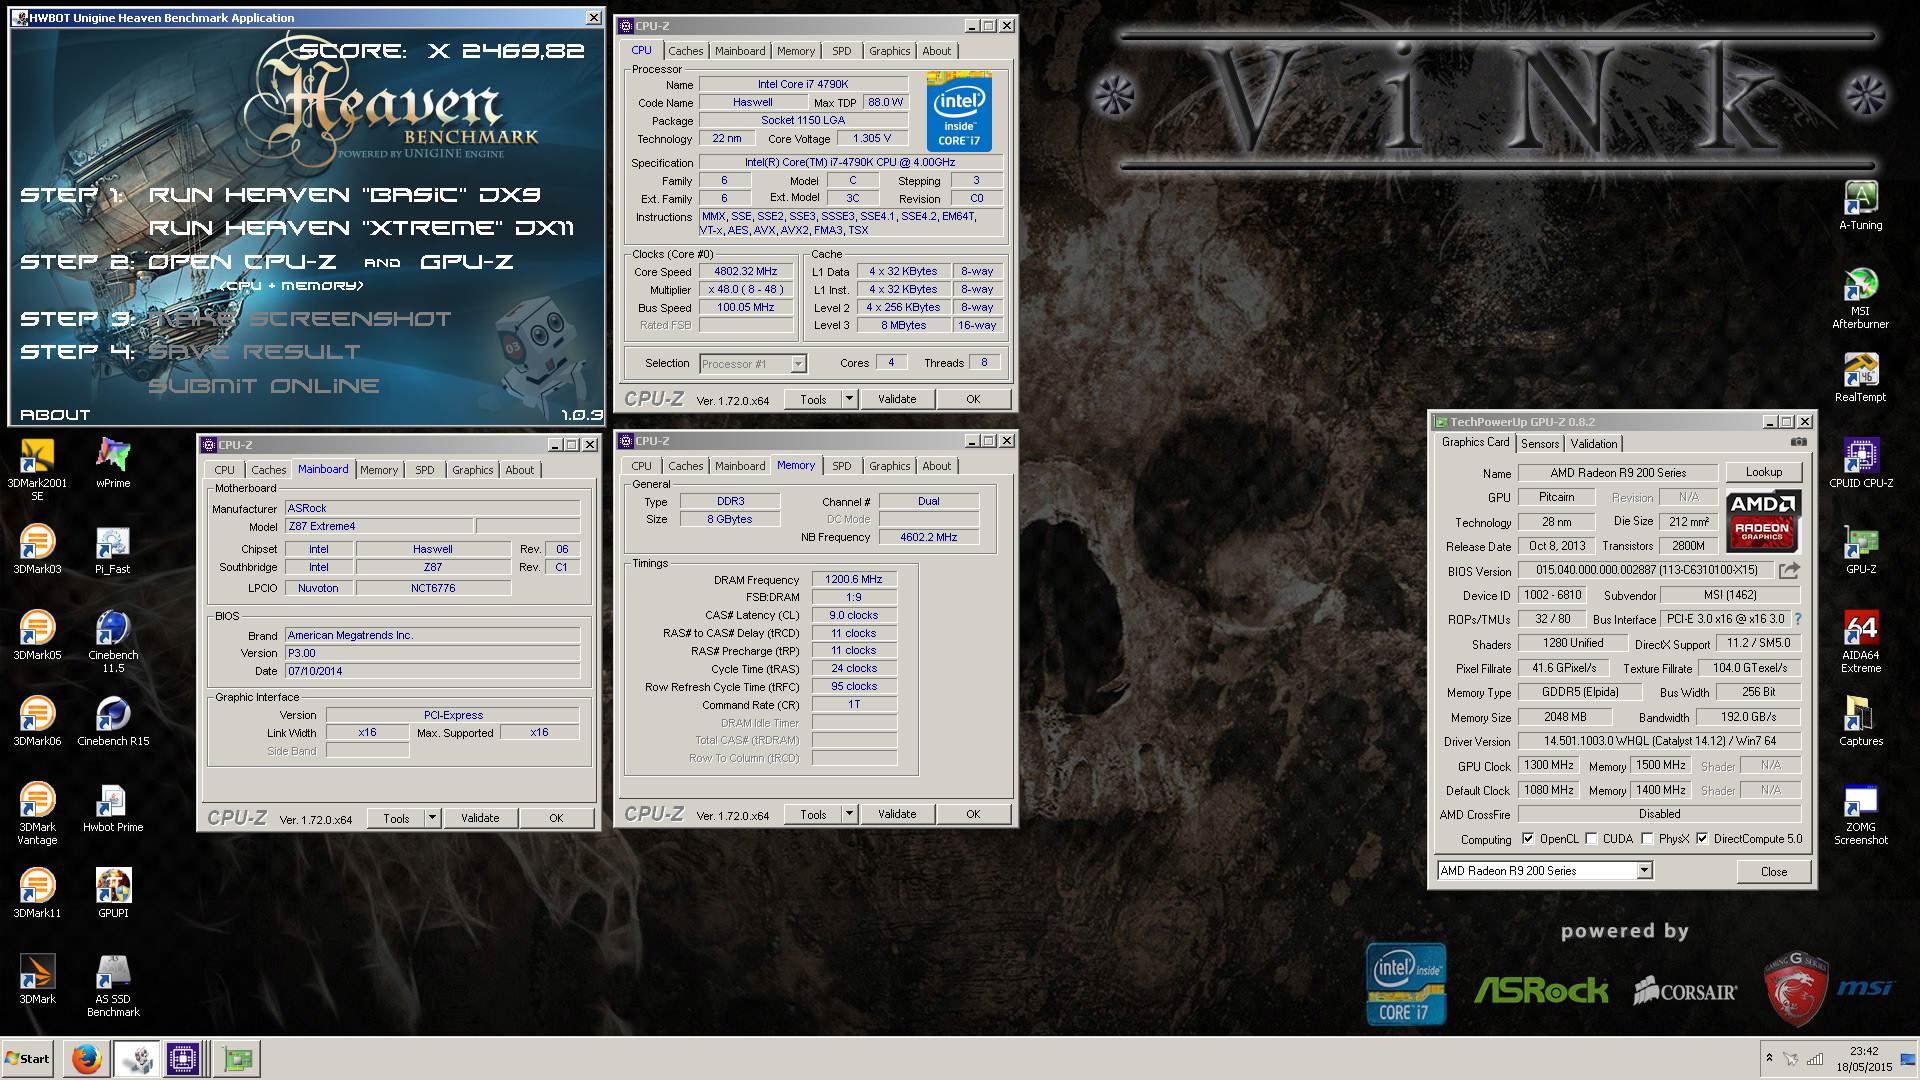Image resolution: width=1920 pixels, height=1080 pixels.
Task: Open Captures folder icon
Action: point(1860,721)
